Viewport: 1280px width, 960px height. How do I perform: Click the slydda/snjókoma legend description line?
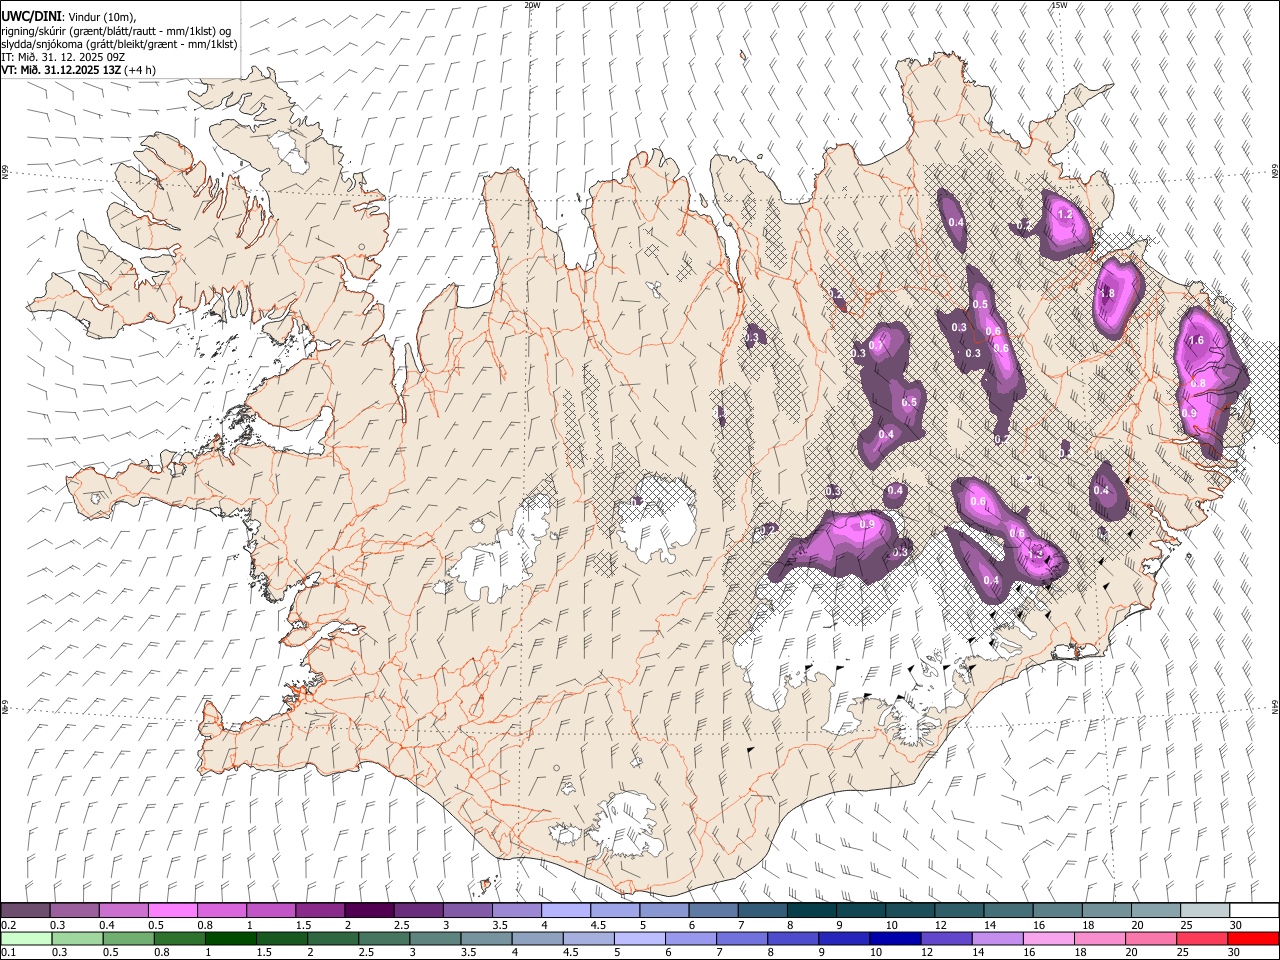(x=119, y=44)
